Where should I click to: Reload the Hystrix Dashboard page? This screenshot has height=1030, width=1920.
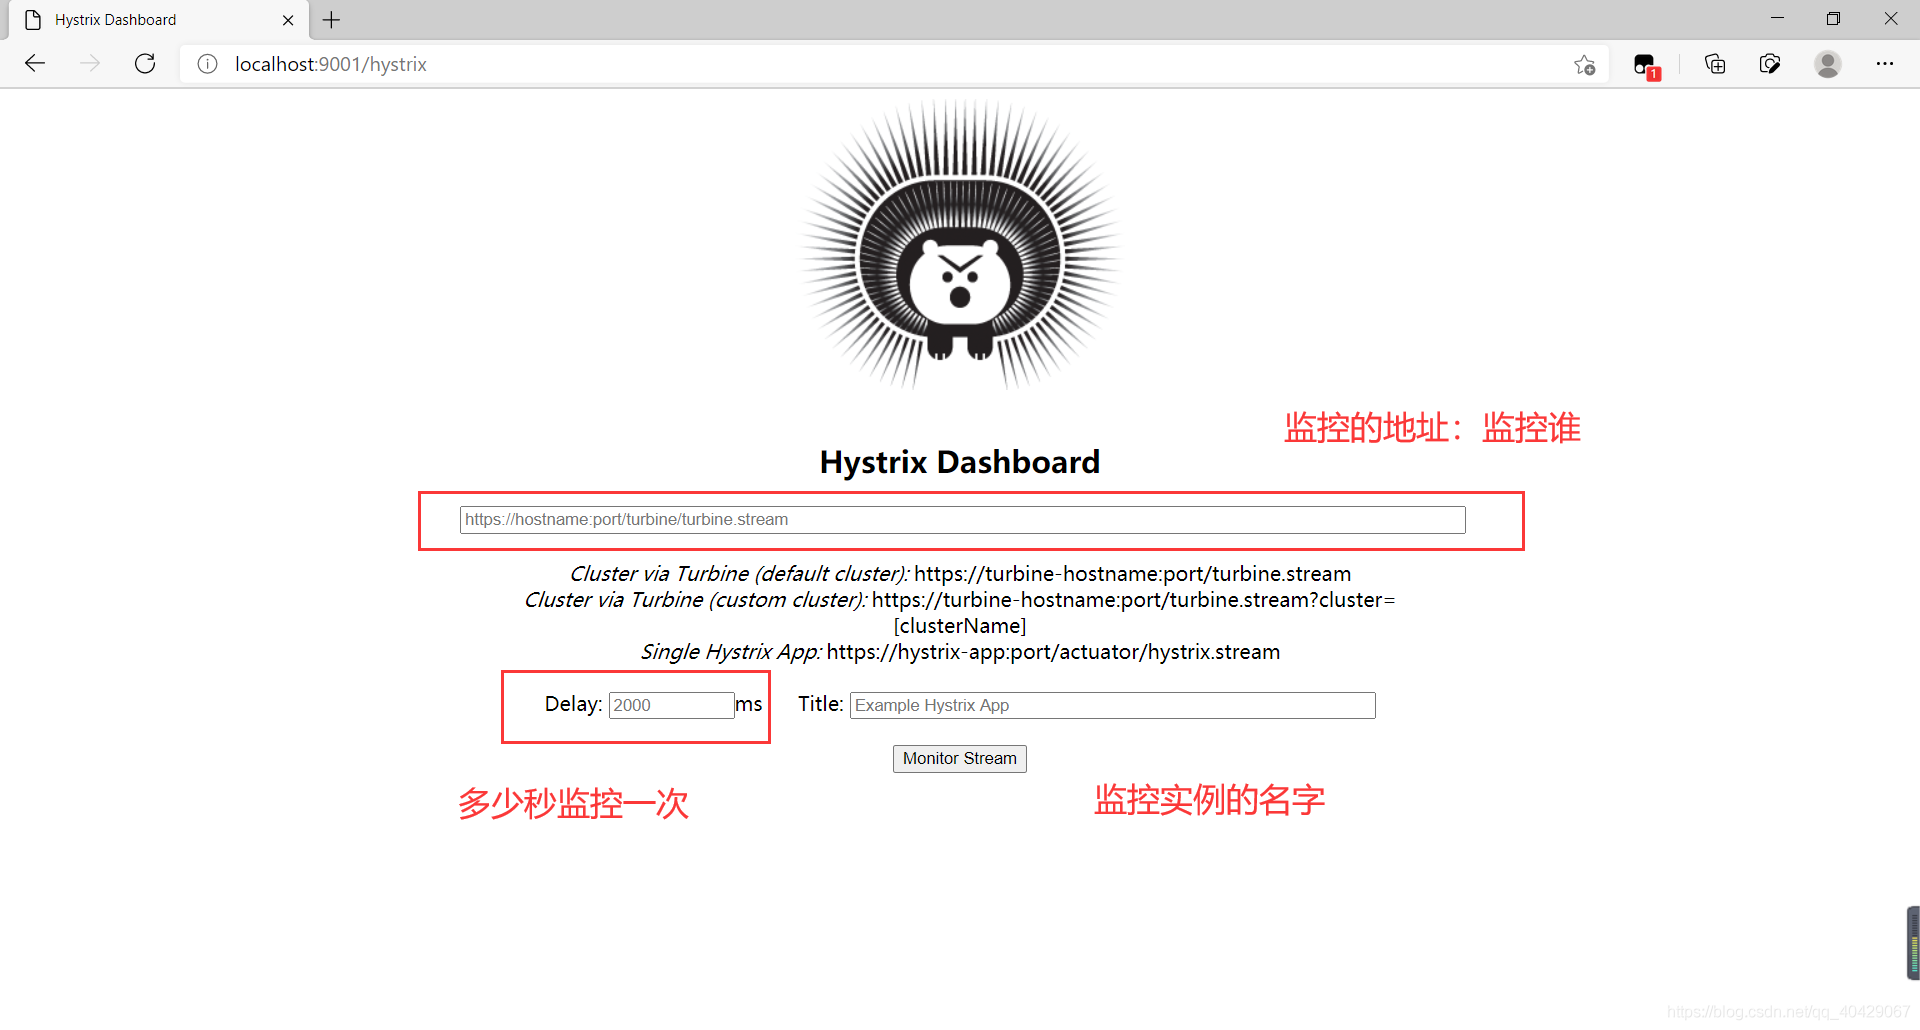point(145,64)
